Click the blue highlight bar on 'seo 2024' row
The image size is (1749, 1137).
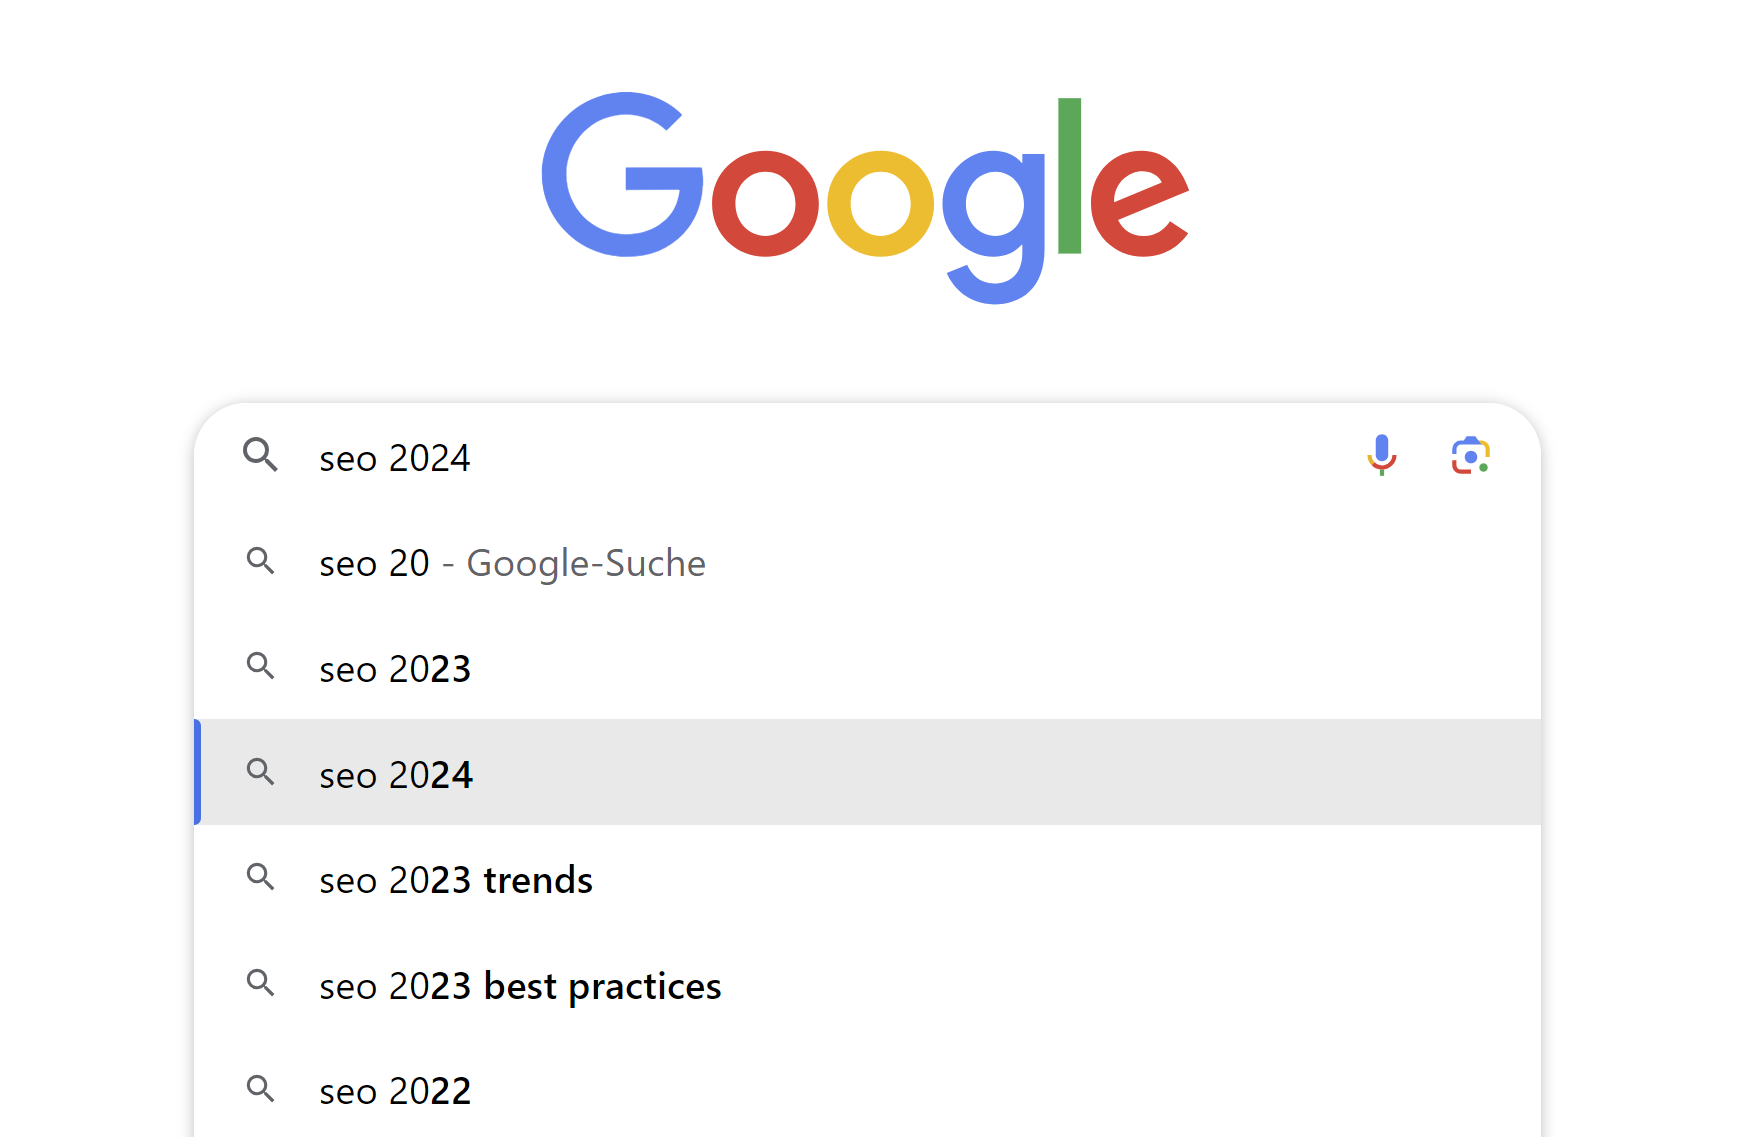(198, 773)
